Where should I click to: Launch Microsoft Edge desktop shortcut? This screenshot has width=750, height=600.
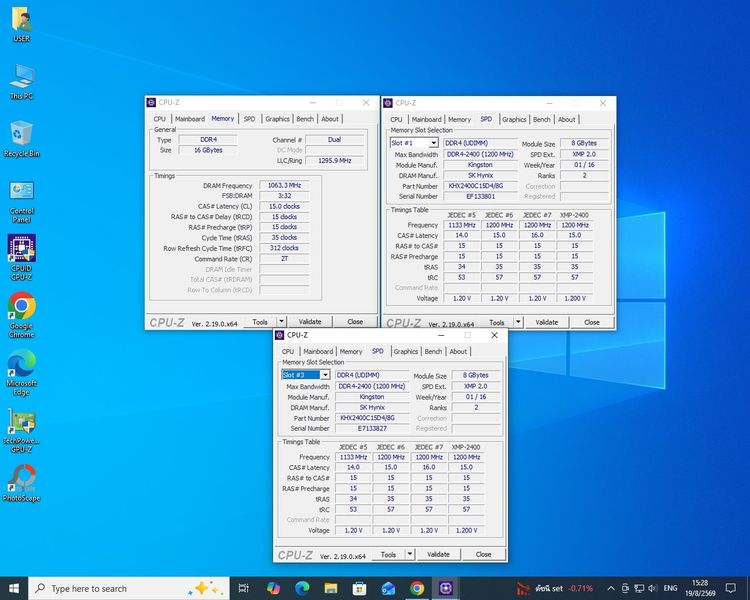pos(21,372)
